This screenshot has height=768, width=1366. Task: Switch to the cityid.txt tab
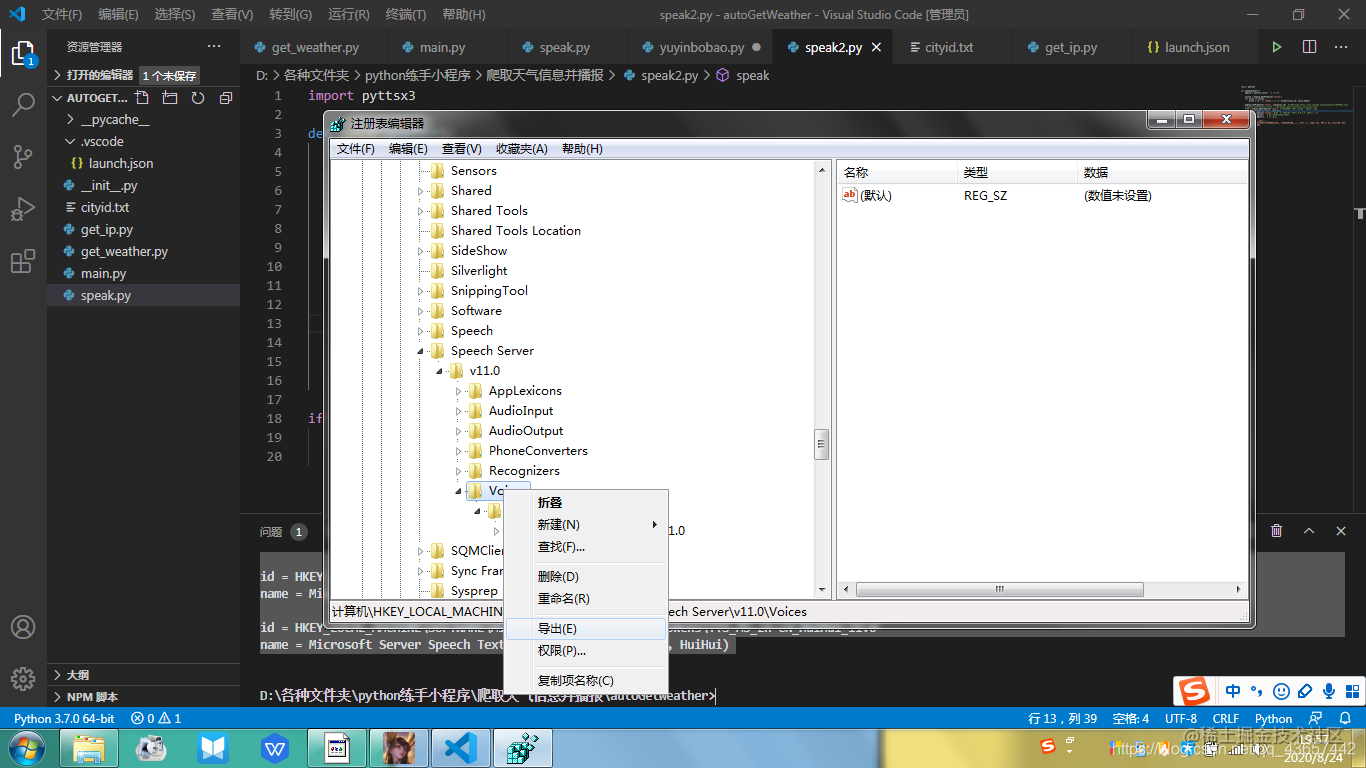point(946,47)
